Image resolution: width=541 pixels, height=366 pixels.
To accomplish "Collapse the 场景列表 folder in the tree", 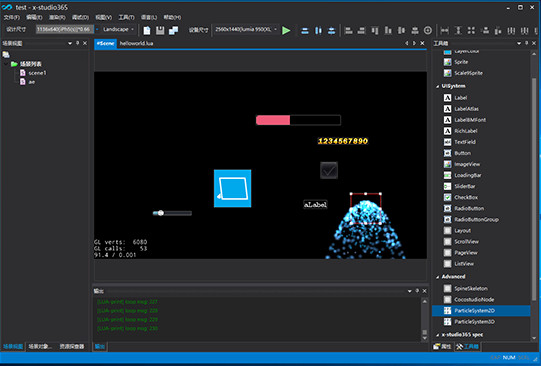I will pos(6,64).
